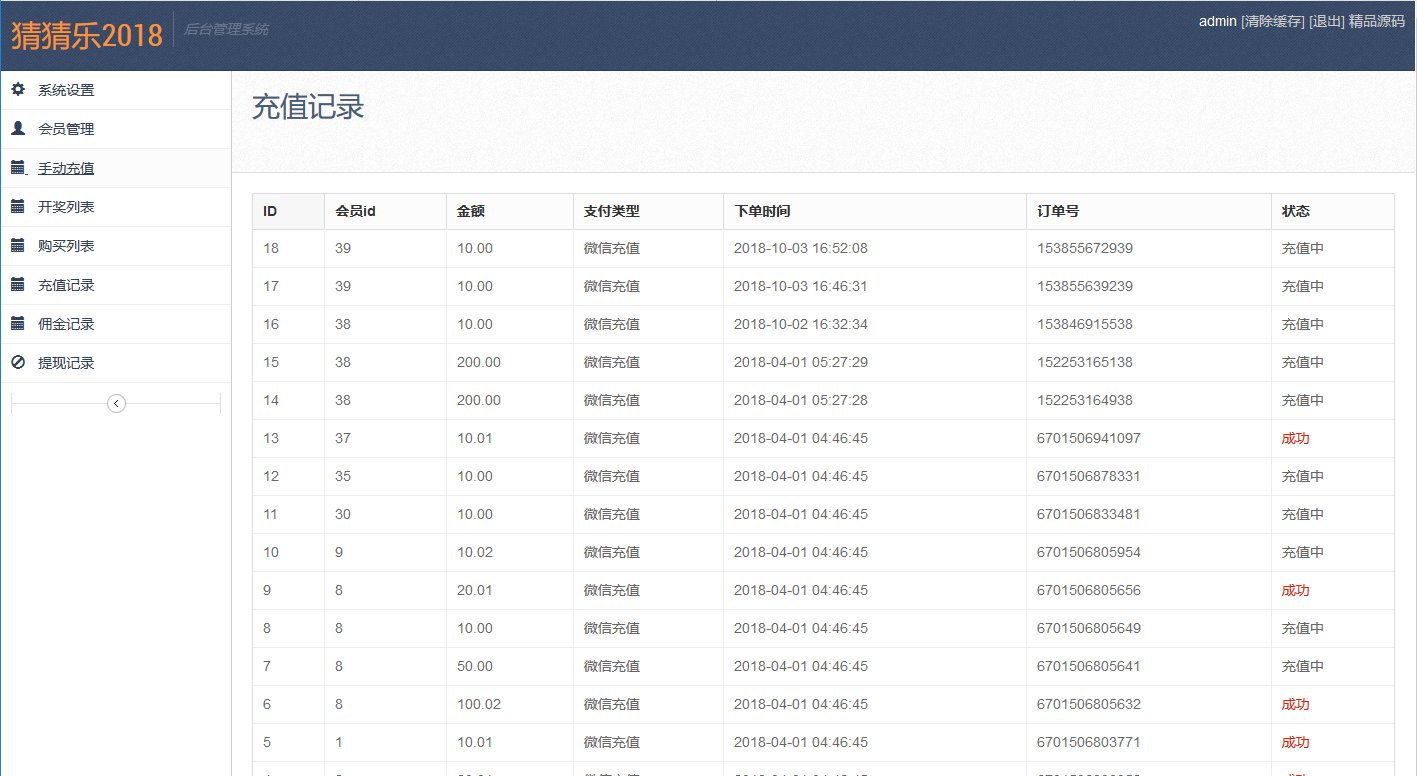Select order number 6701506941097 cell
Viewport: 1417px width, 776px height.
point(1088,438)
